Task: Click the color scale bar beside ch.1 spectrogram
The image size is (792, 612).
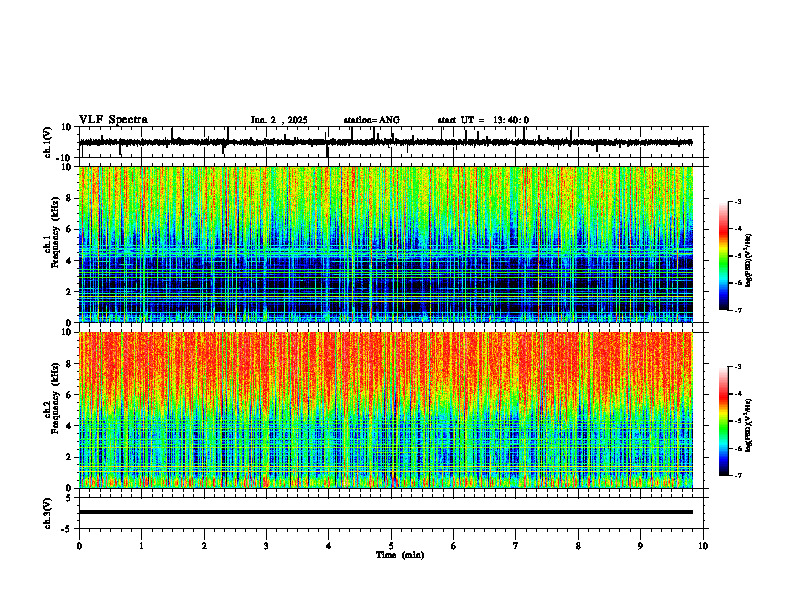Action: pyautogui.click(x=723, y=256)
